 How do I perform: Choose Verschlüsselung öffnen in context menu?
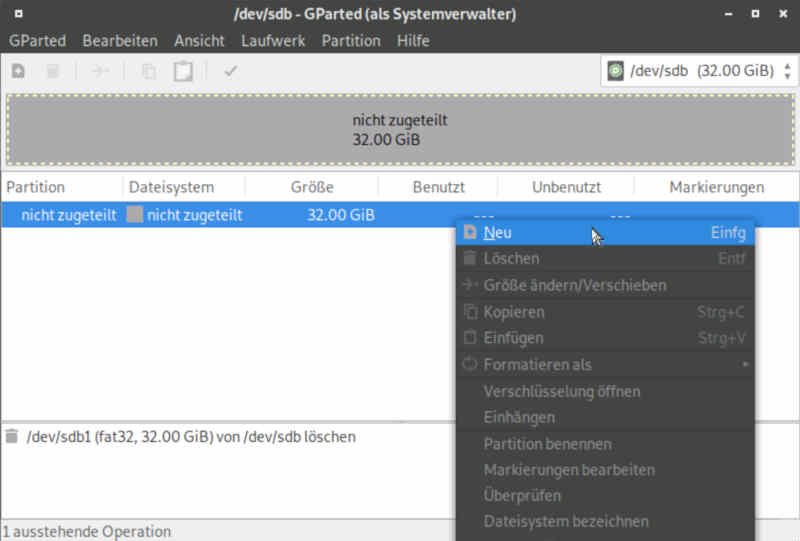(605, 391)
